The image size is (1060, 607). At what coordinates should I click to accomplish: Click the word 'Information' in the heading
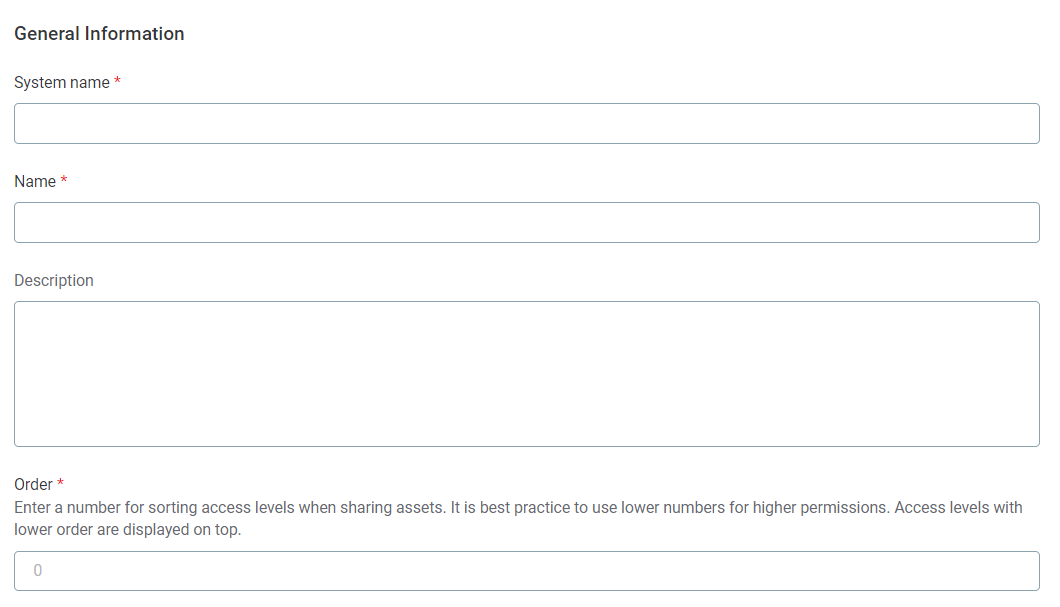click(x=134, y=34)
